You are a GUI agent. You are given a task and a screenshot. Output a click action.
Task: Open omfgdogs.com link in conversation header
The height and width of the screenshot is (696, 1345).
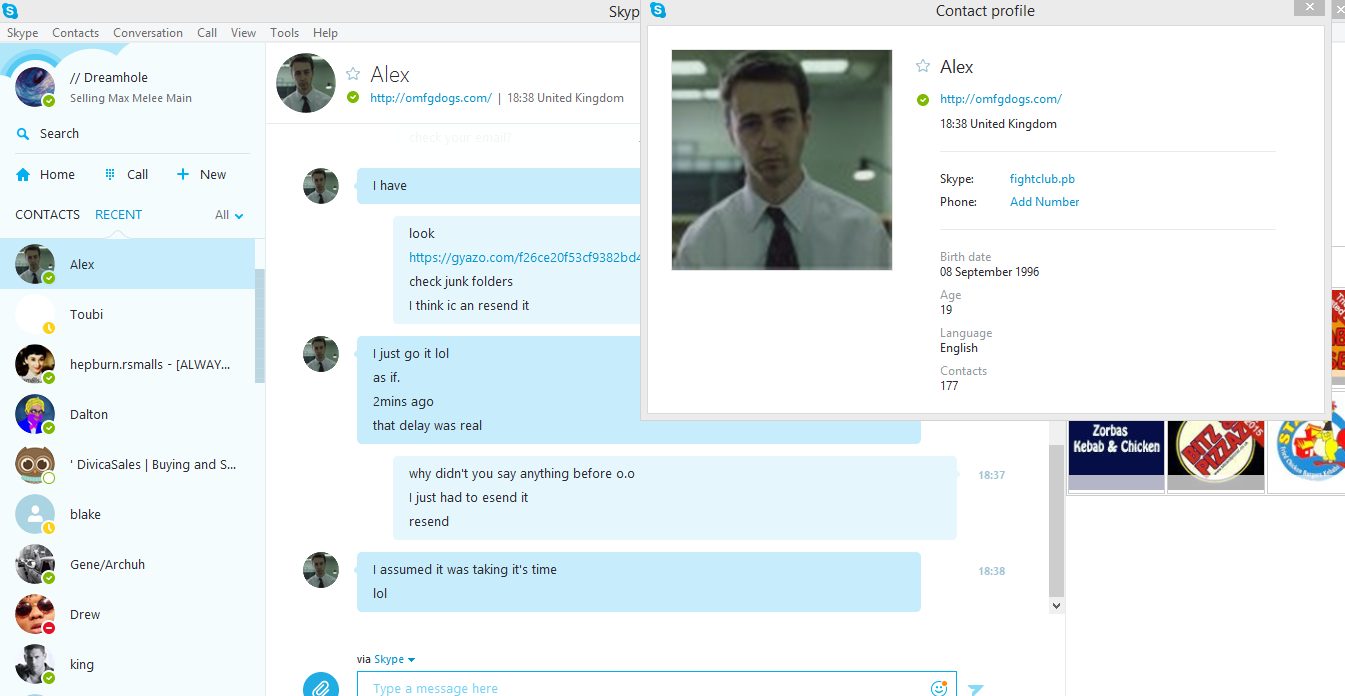[x=431, y=98]
